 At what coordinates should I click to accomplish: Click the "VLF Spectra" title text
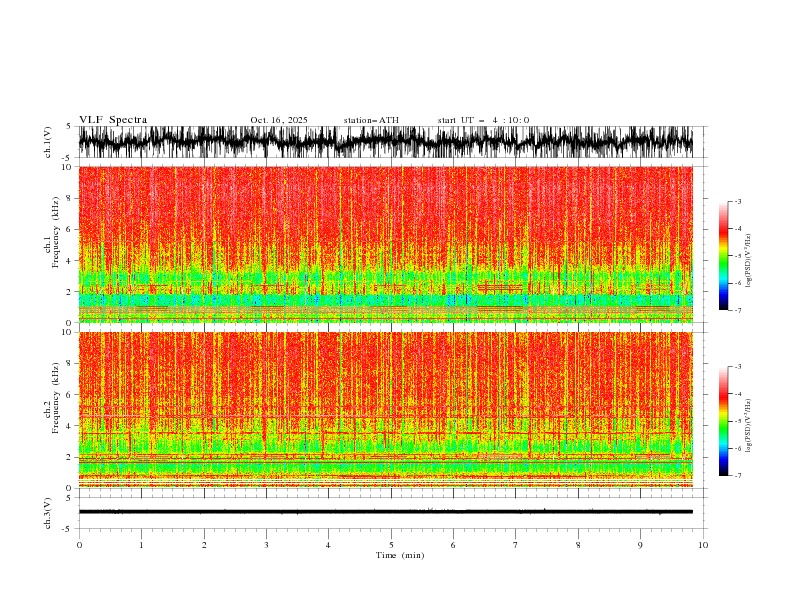click(x=113, y=120)
